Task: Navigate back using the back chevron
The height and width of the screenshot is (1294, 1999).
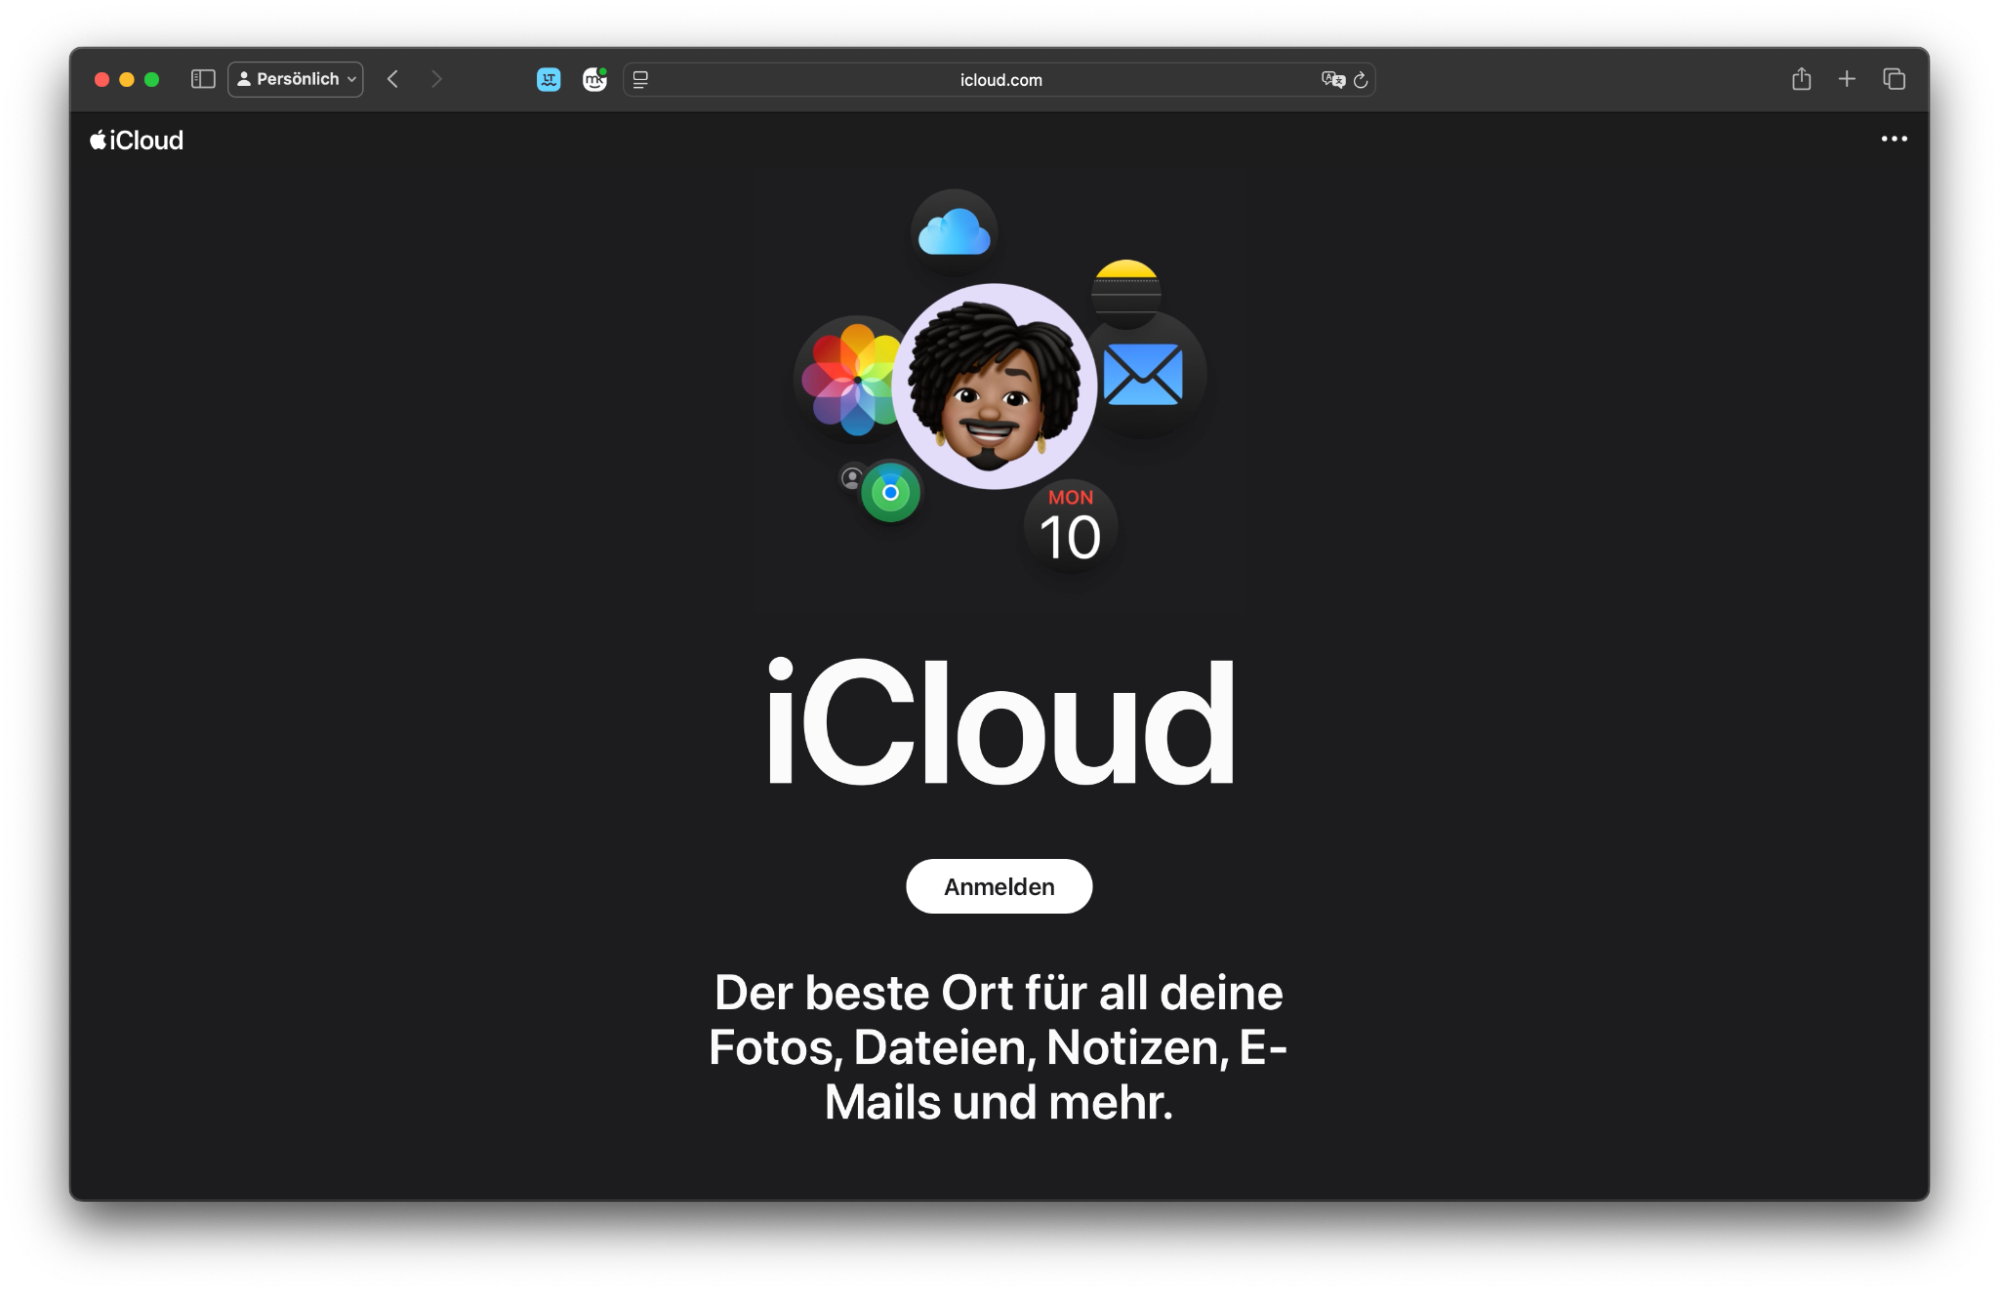Action: (x=392, y=79)
